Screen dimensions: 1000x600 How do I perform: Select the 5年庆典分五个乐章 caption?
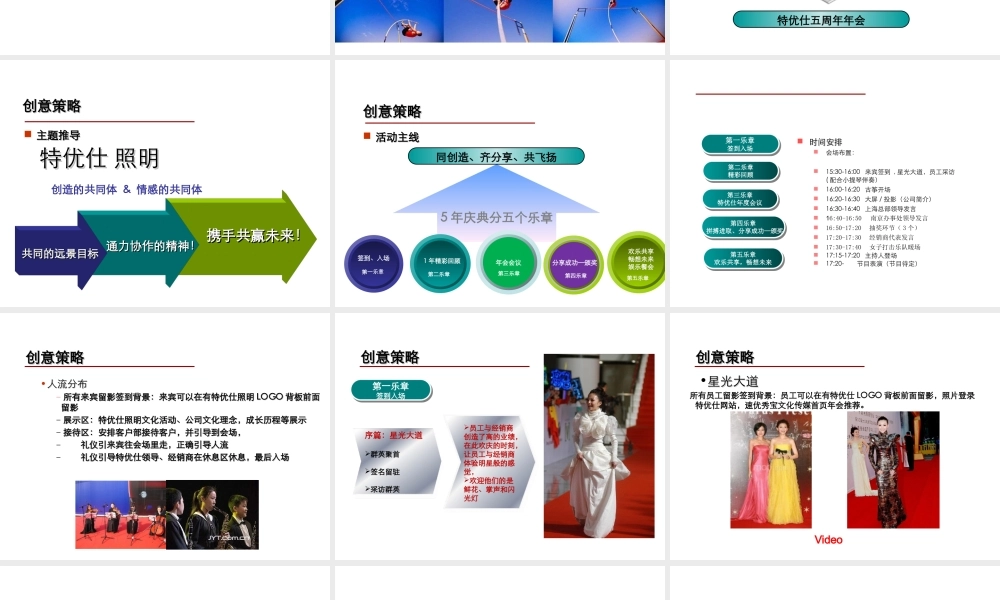click(x=496, y=217)
